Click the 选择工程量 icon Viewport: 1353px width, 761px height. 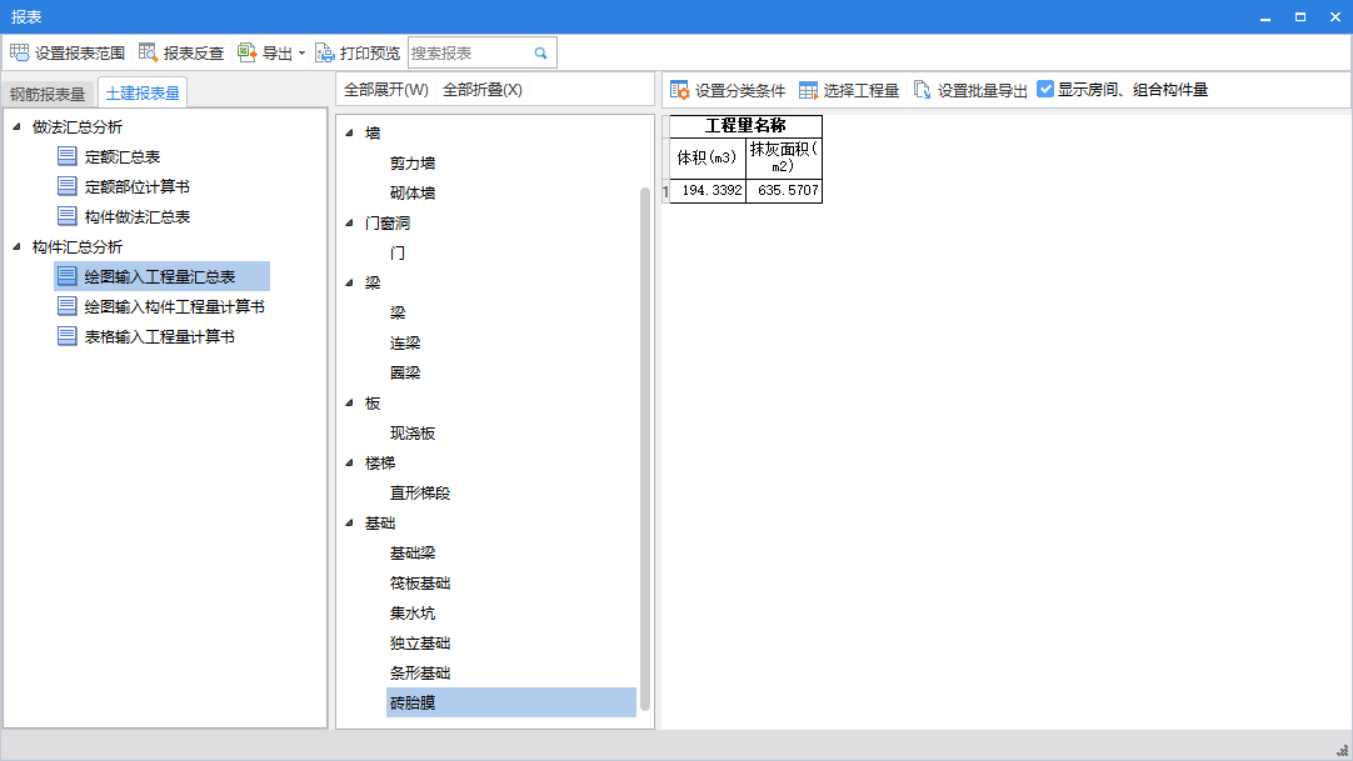point(808,90)
